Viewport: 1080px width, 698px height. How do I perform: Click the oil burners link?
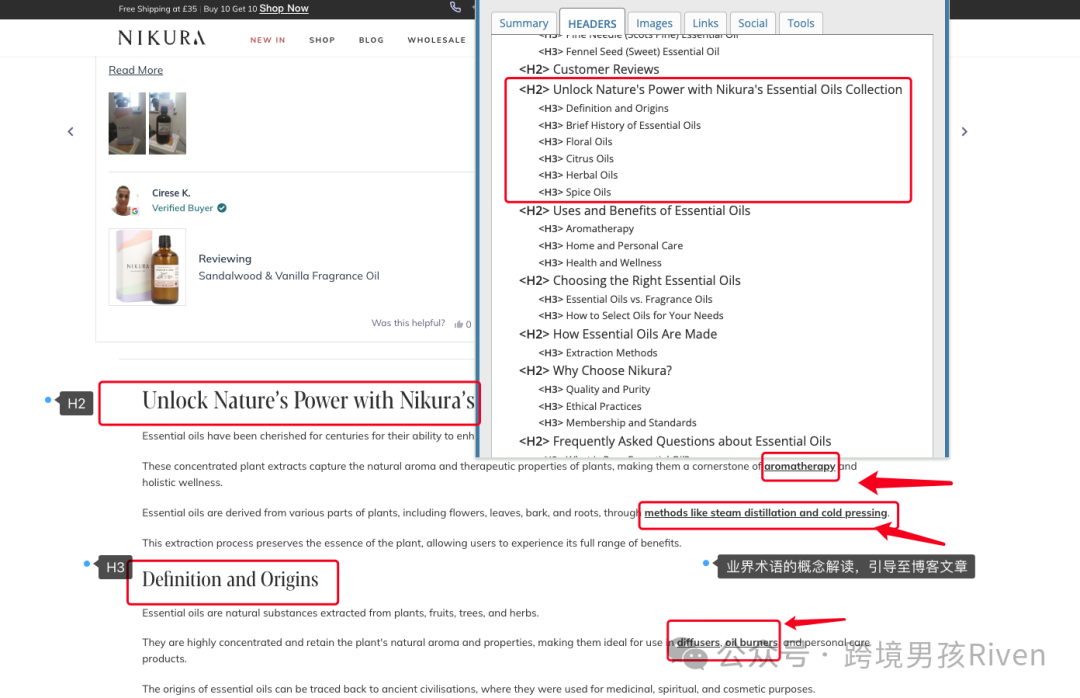click(x=751, y=642)
